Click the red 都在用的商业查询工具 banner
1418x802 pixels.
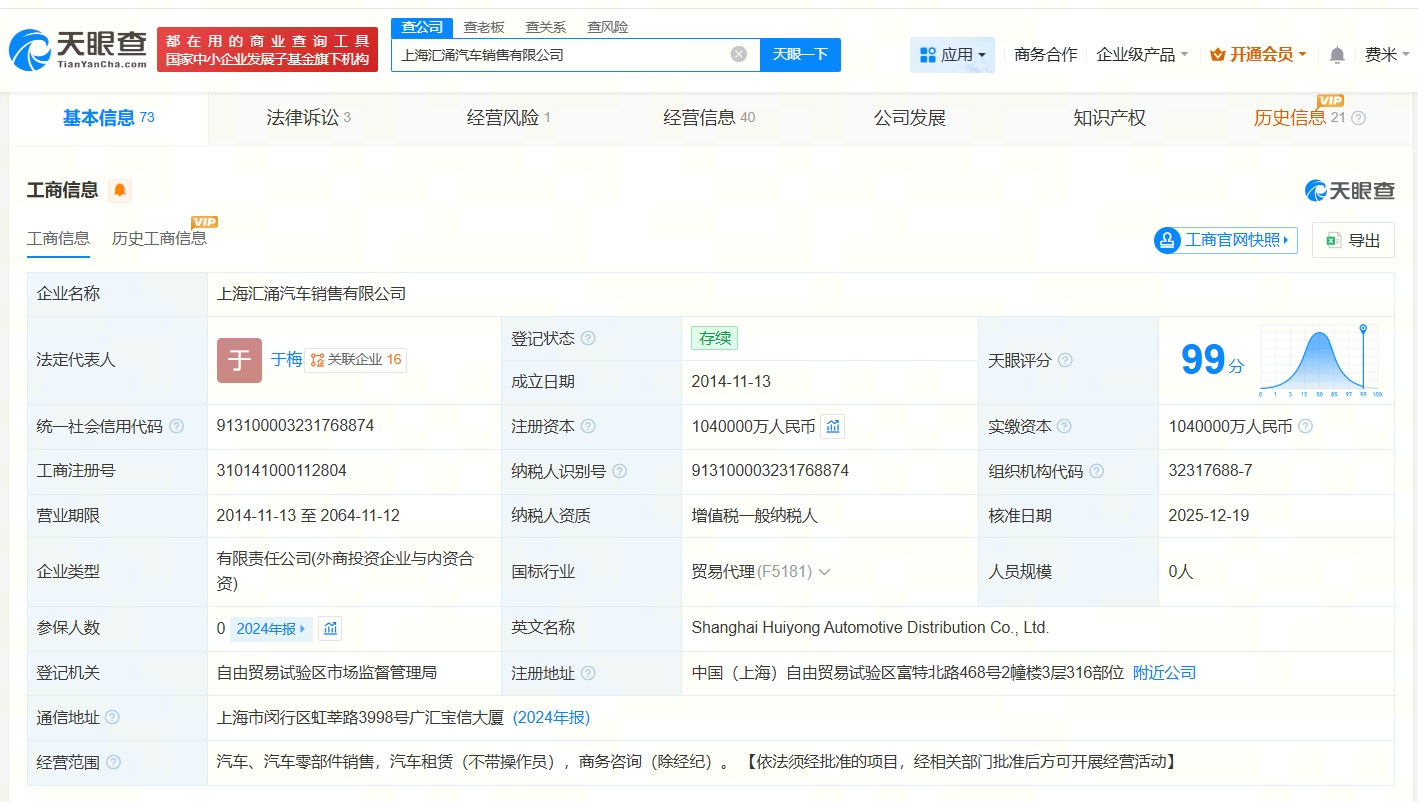point(267,49)
